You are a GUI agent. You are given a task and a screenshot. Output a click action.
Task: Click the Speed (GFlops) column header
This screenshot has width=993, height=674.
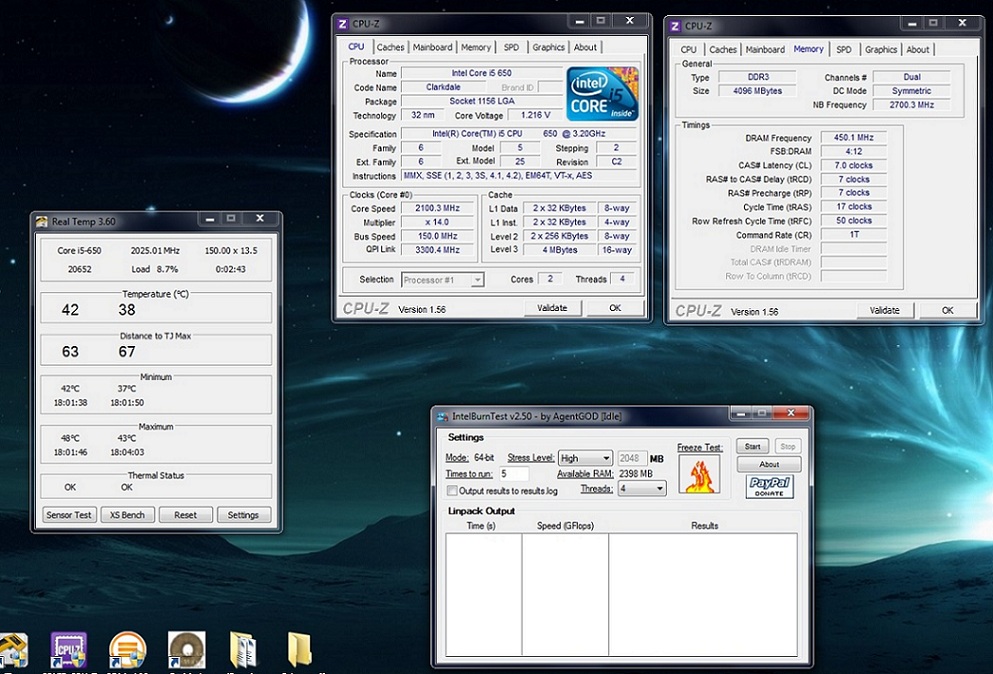click(x=565, y=526)
